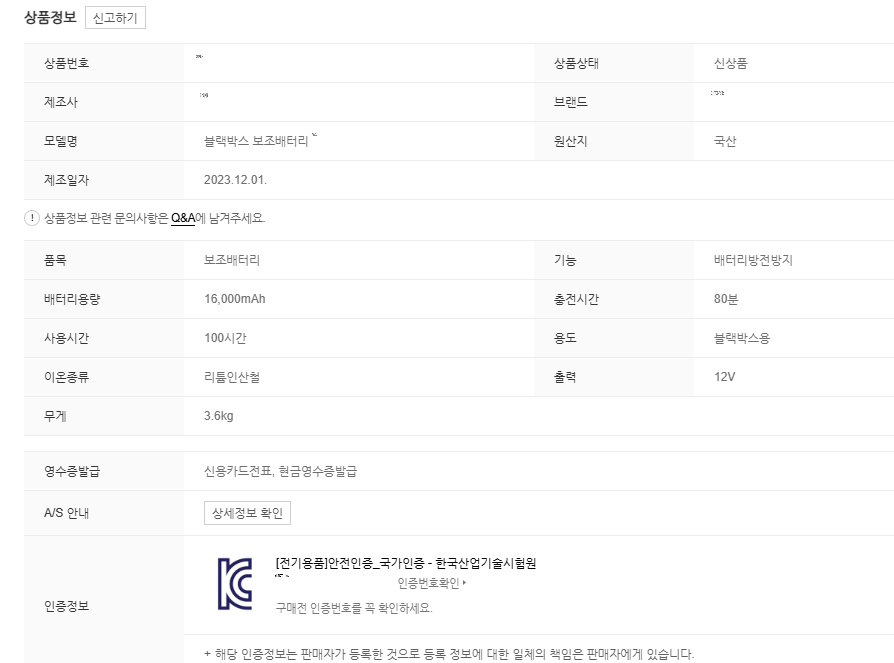Select the 사용시간 label cell
The height and width of the screenshot is (663, 894).
click(x=104, y=338)
